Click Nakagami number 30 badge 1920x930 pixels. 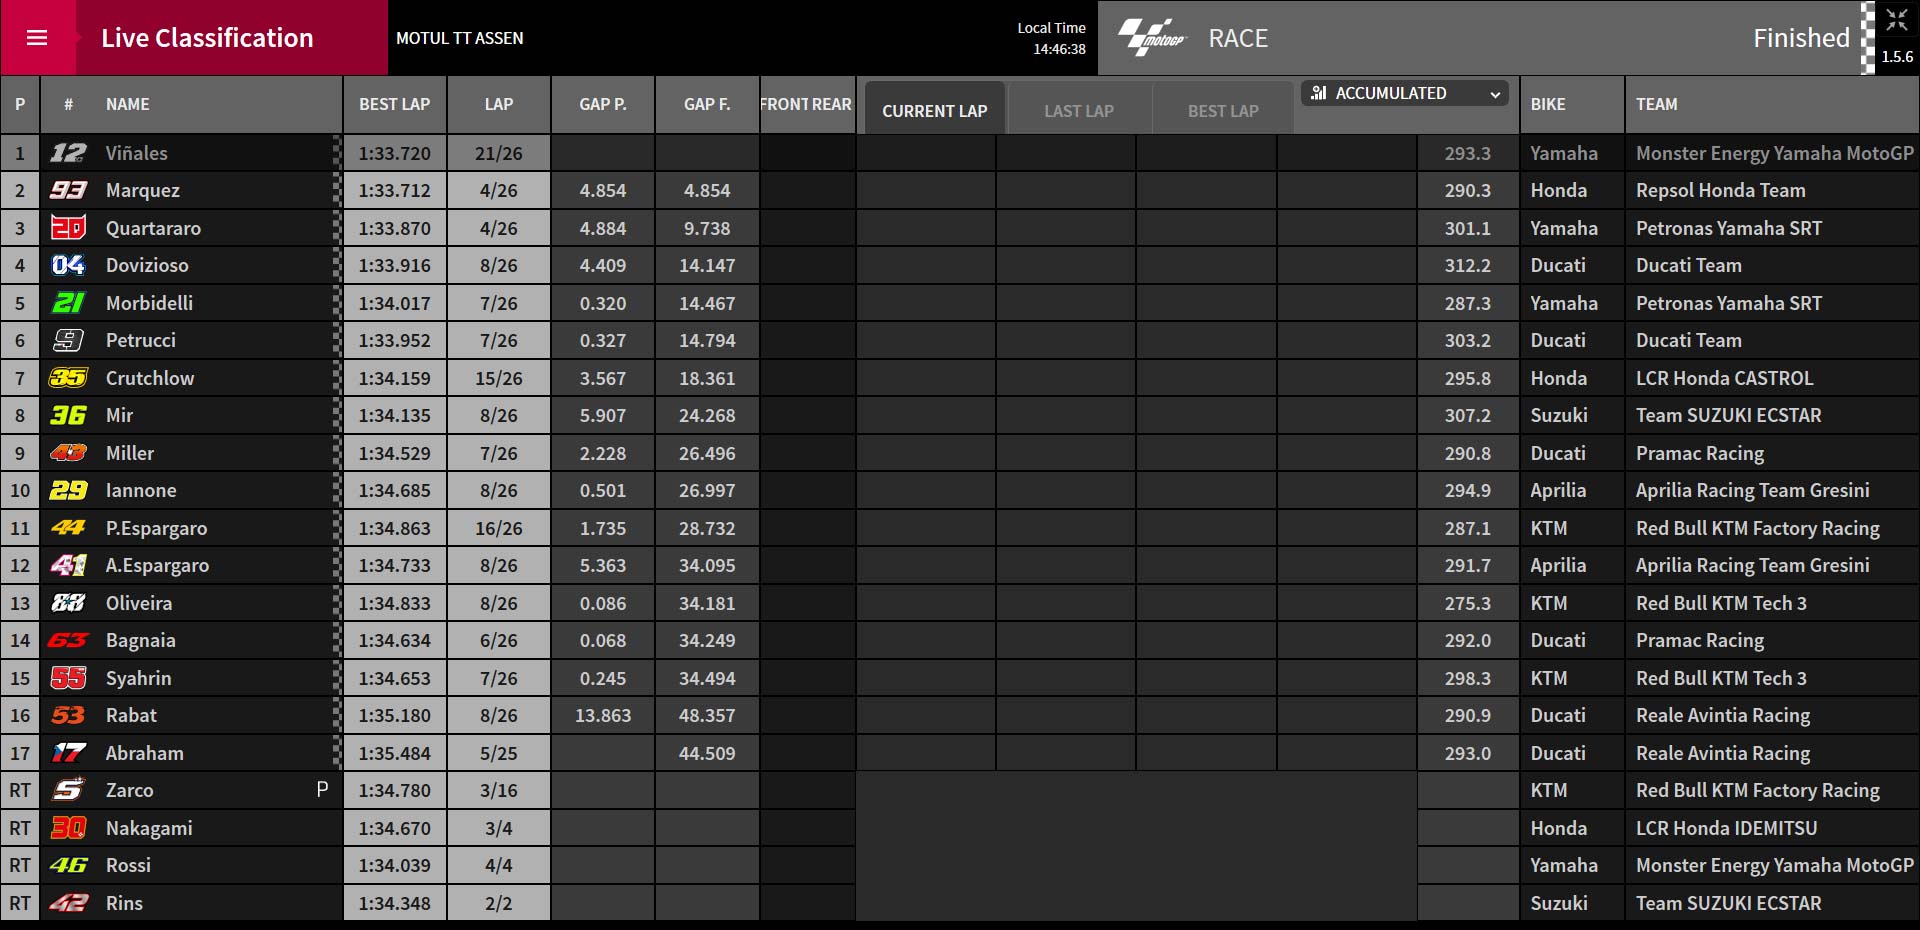[x=68, y=828]
